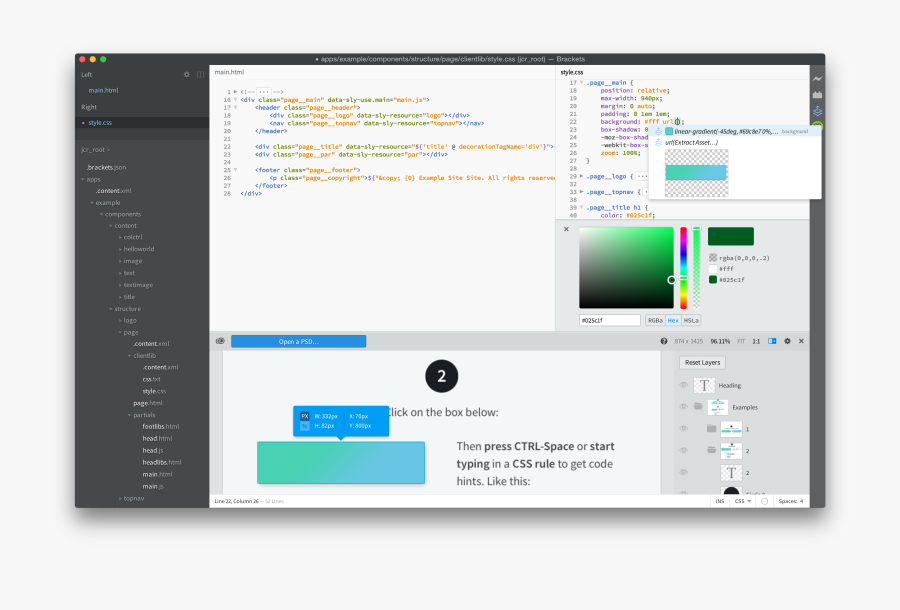Viewport: 900px width, 610px height.
Task: Click the Extract layers icon in right sidebar
Action: [x=817, y=110]
